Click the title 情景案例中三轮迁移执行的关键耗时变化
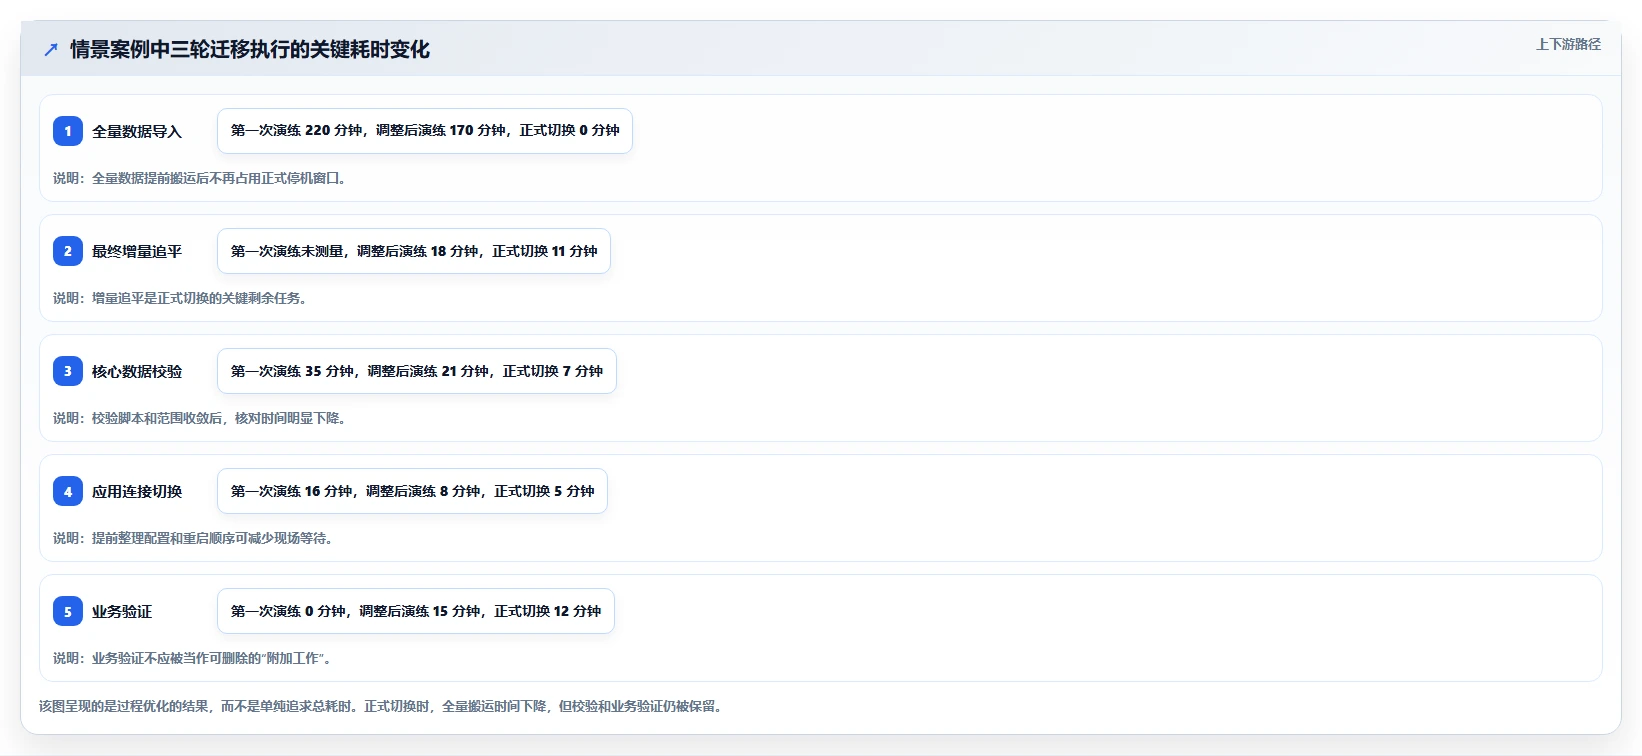Viewport: 1642px width, 756px height. click(250, 49)
